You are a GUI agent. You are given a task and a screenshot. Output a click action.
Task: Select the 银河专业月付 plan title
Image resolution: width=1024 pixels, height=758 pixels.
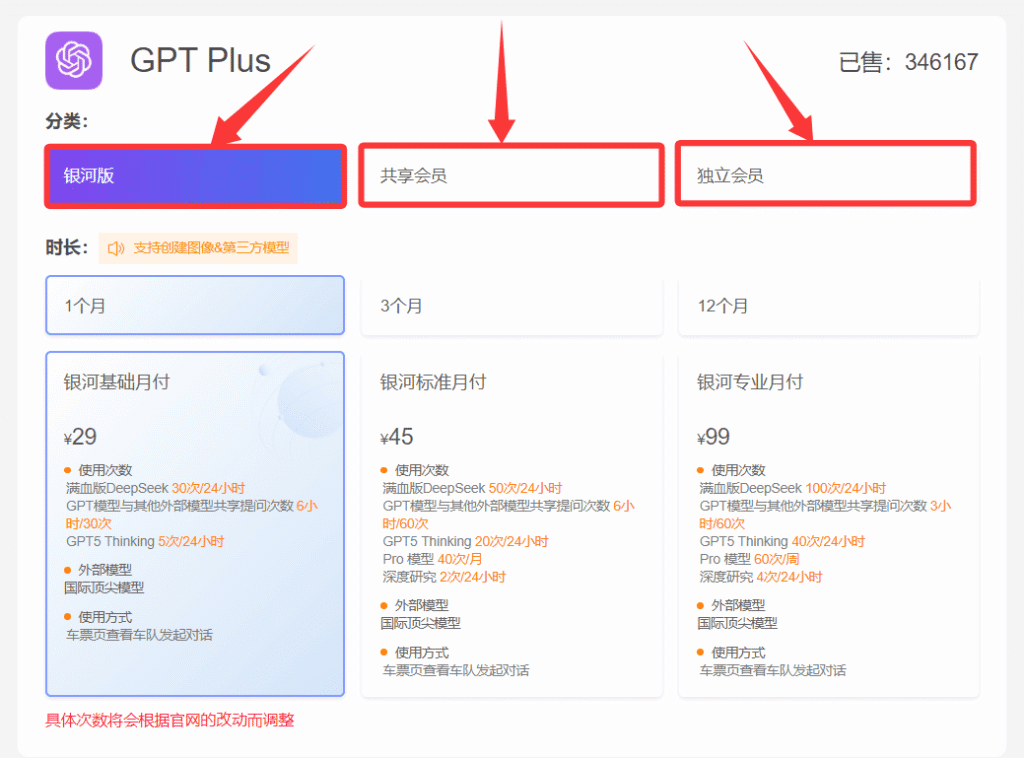click(750, 382)
